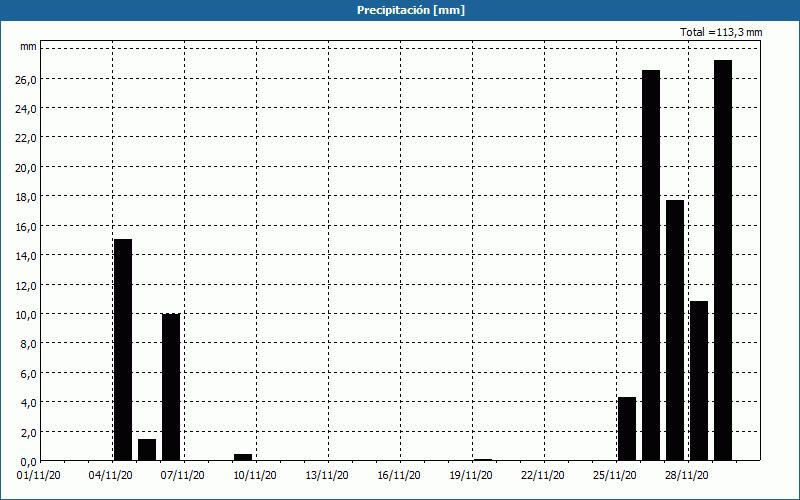Click the 4,0 y-axis value
This screenshot has width=800, height=500.
coord(29,403)
